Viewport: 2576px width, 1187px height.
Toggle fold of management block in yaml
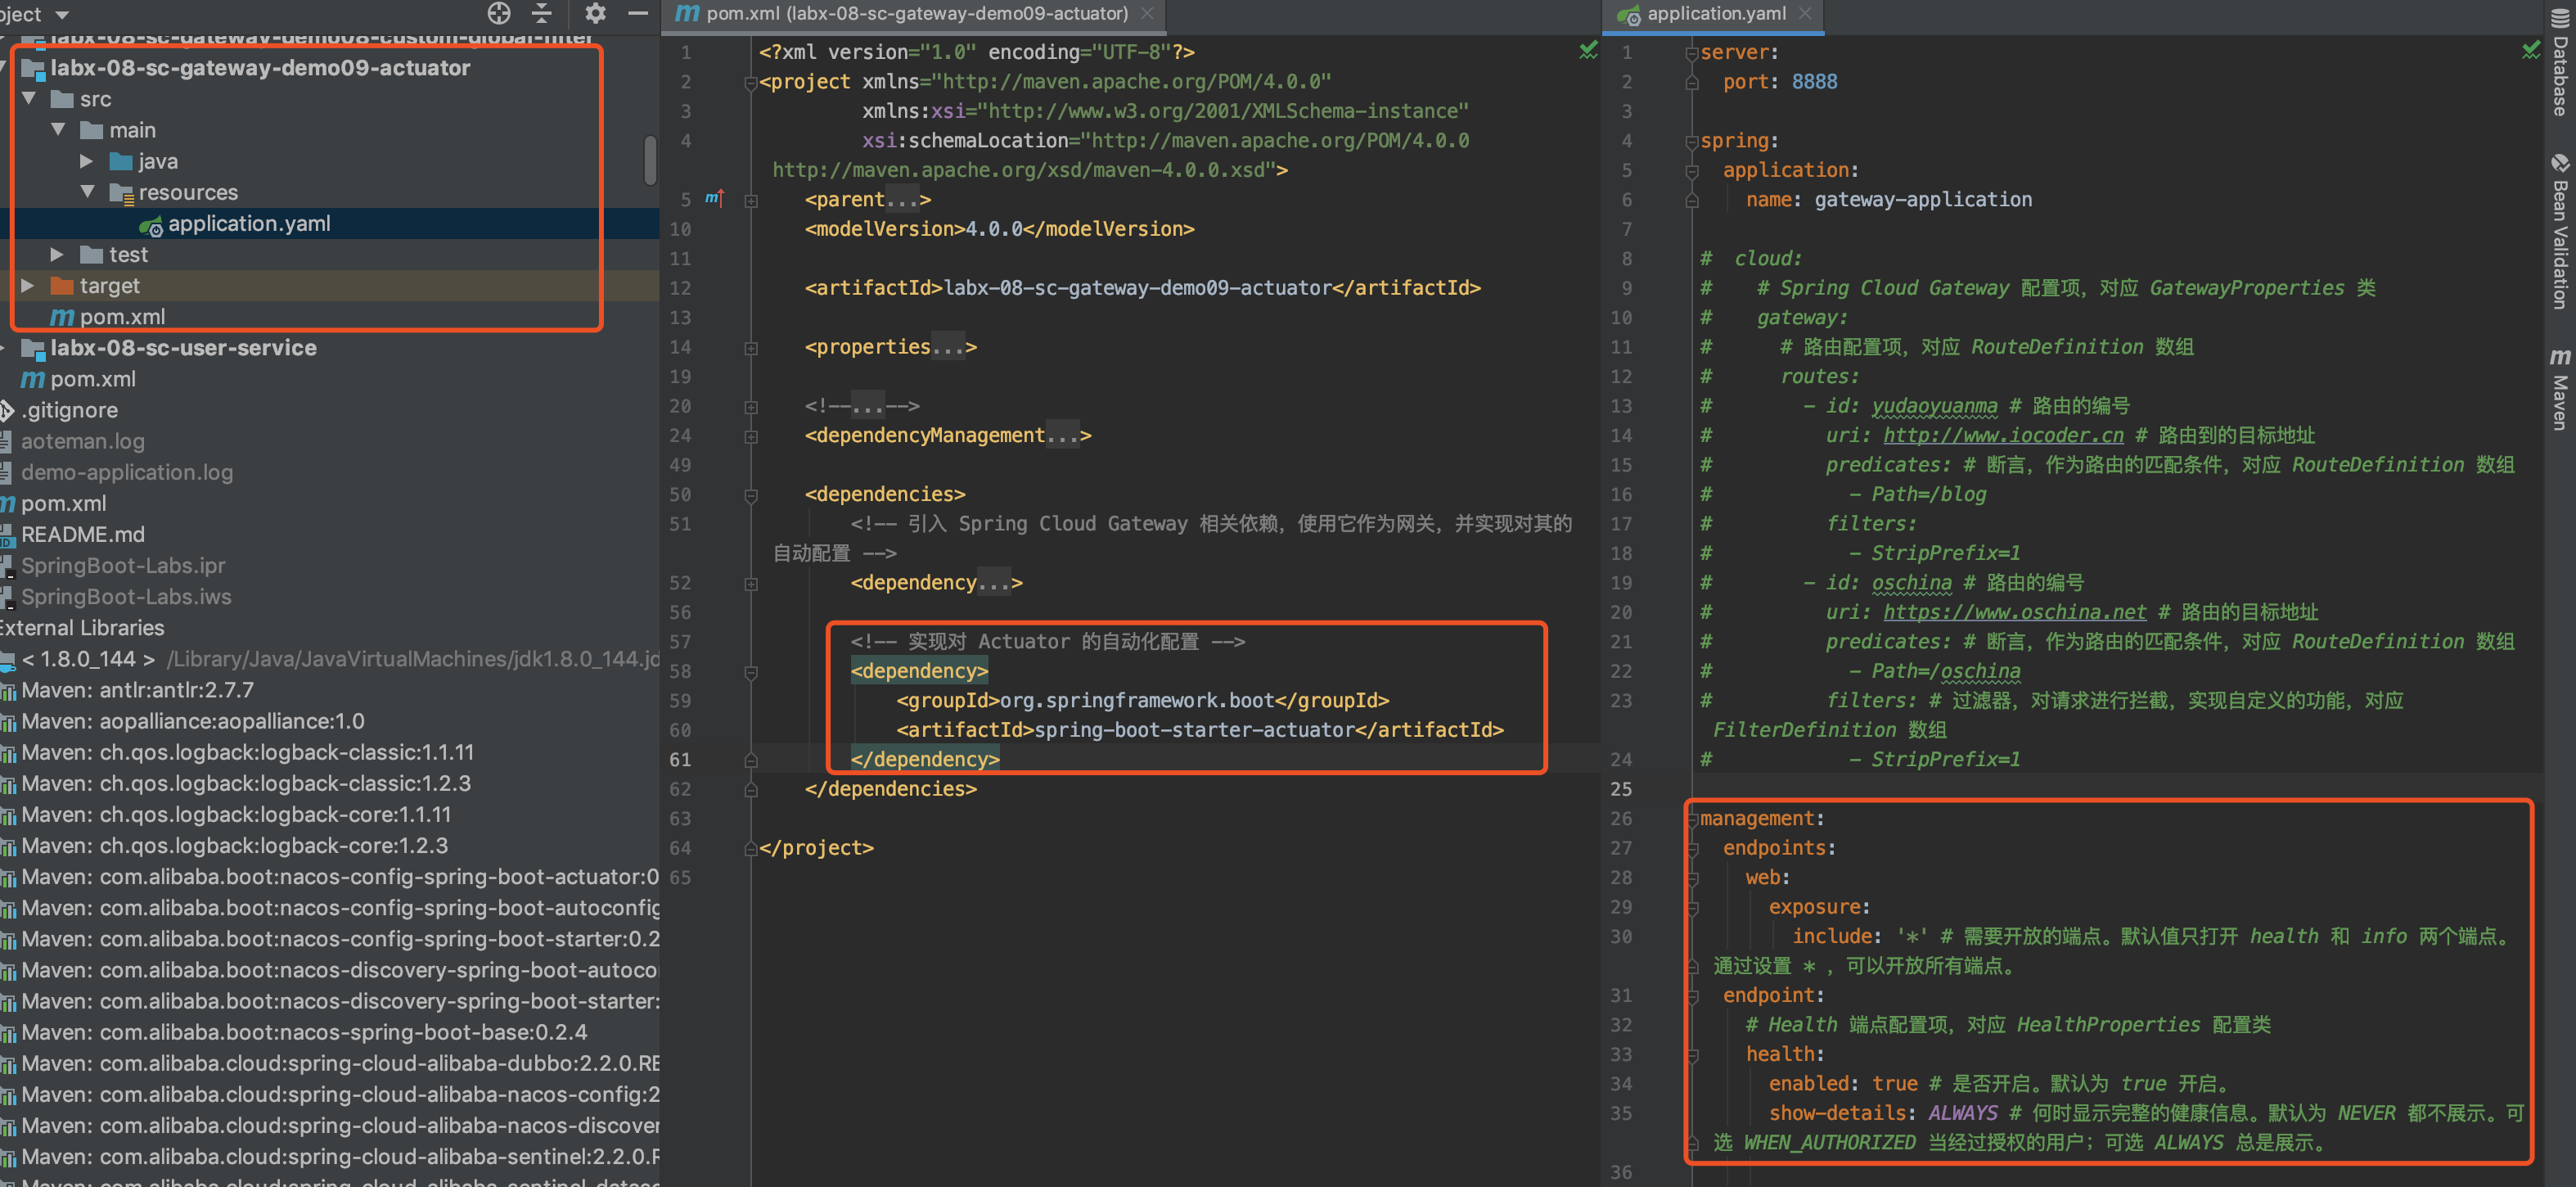pos(1692,819)
